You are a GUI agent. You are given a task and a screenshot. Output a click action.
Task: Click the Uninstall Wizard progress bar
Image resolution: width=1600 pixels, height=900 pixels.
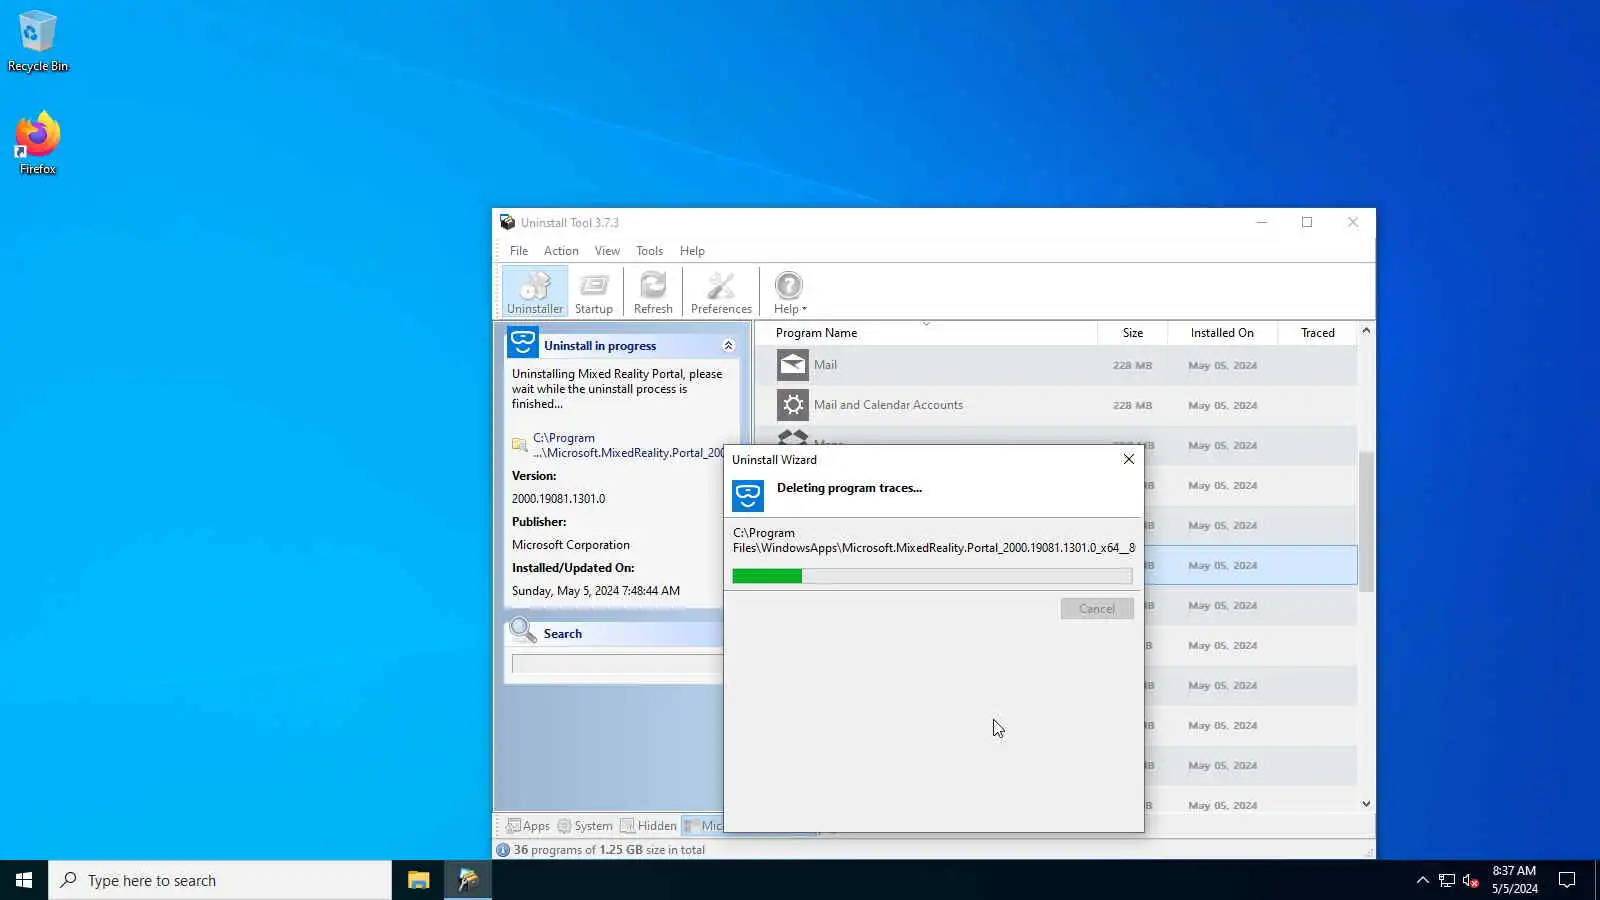pyautogui.click(x=932, y=576)
